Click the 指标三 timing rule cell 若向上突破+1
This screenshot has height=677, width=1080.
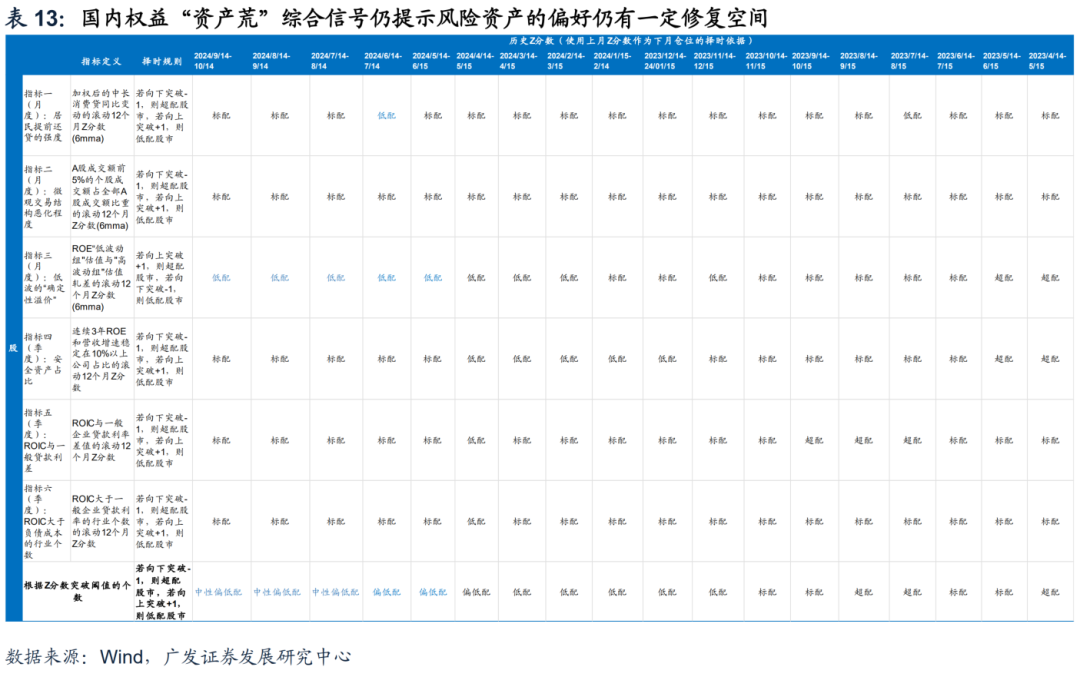160,278
